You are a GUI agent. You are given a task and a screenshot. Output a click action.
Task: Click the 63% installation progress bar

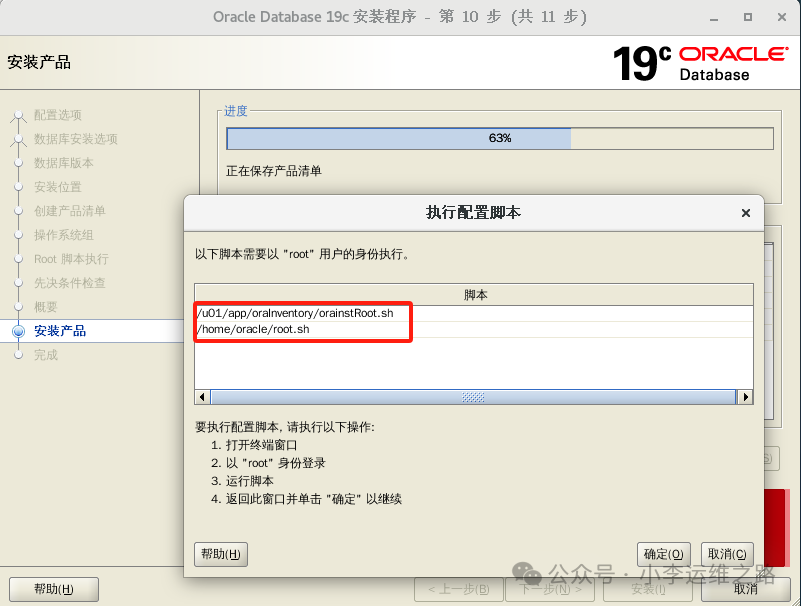[500, 138]
